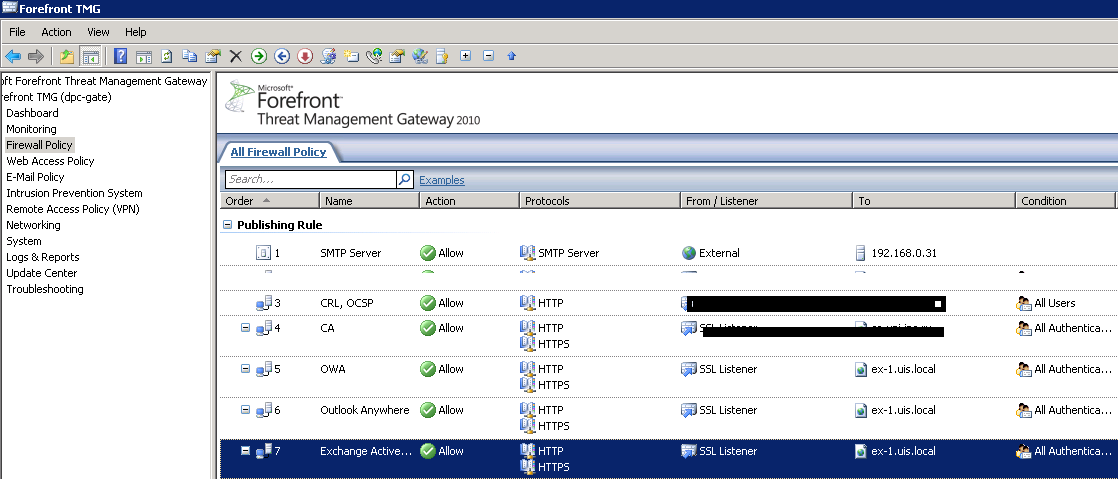1118x479 pixels.
Task: Sort by the From / Listener column header
Action: [x=766, y=201]
